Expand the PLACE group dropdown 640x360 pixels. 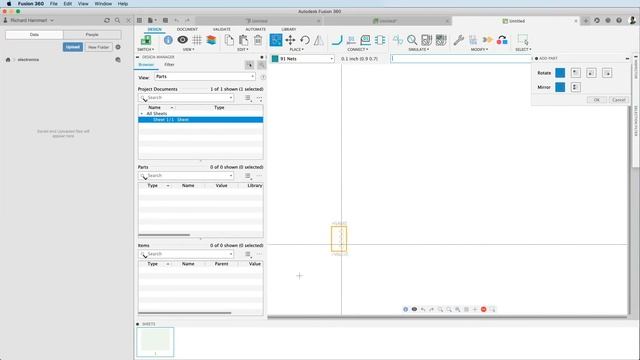coord(296,49)
